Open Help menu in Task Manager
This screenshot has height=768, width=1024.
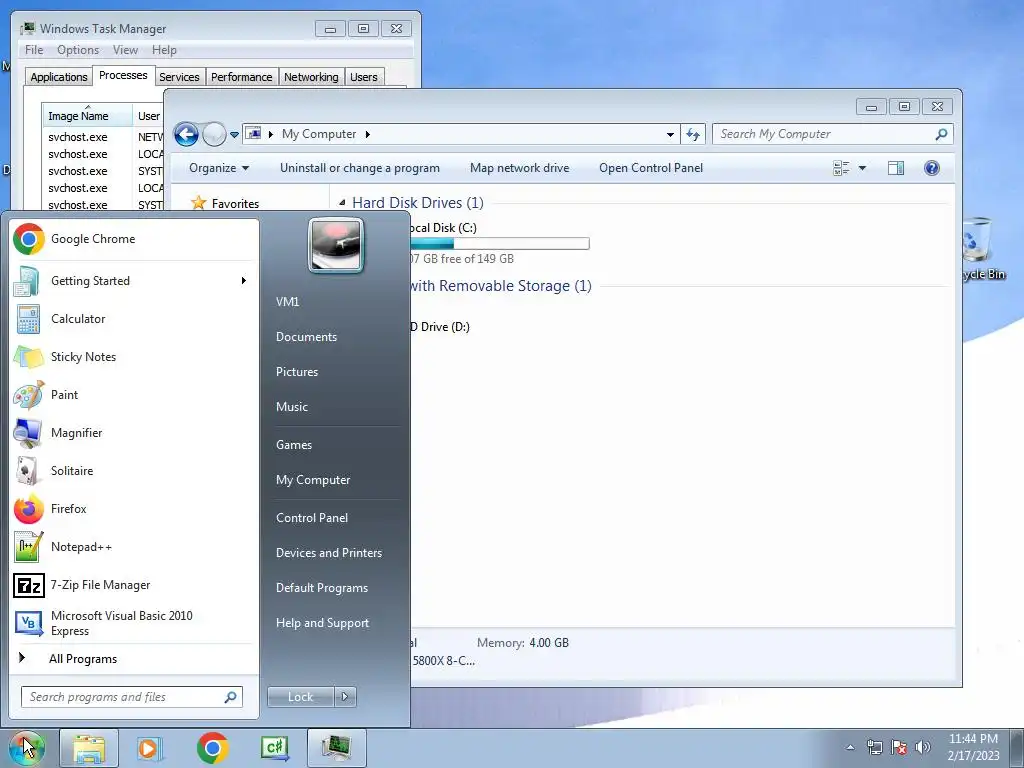(x=164, y=50)
